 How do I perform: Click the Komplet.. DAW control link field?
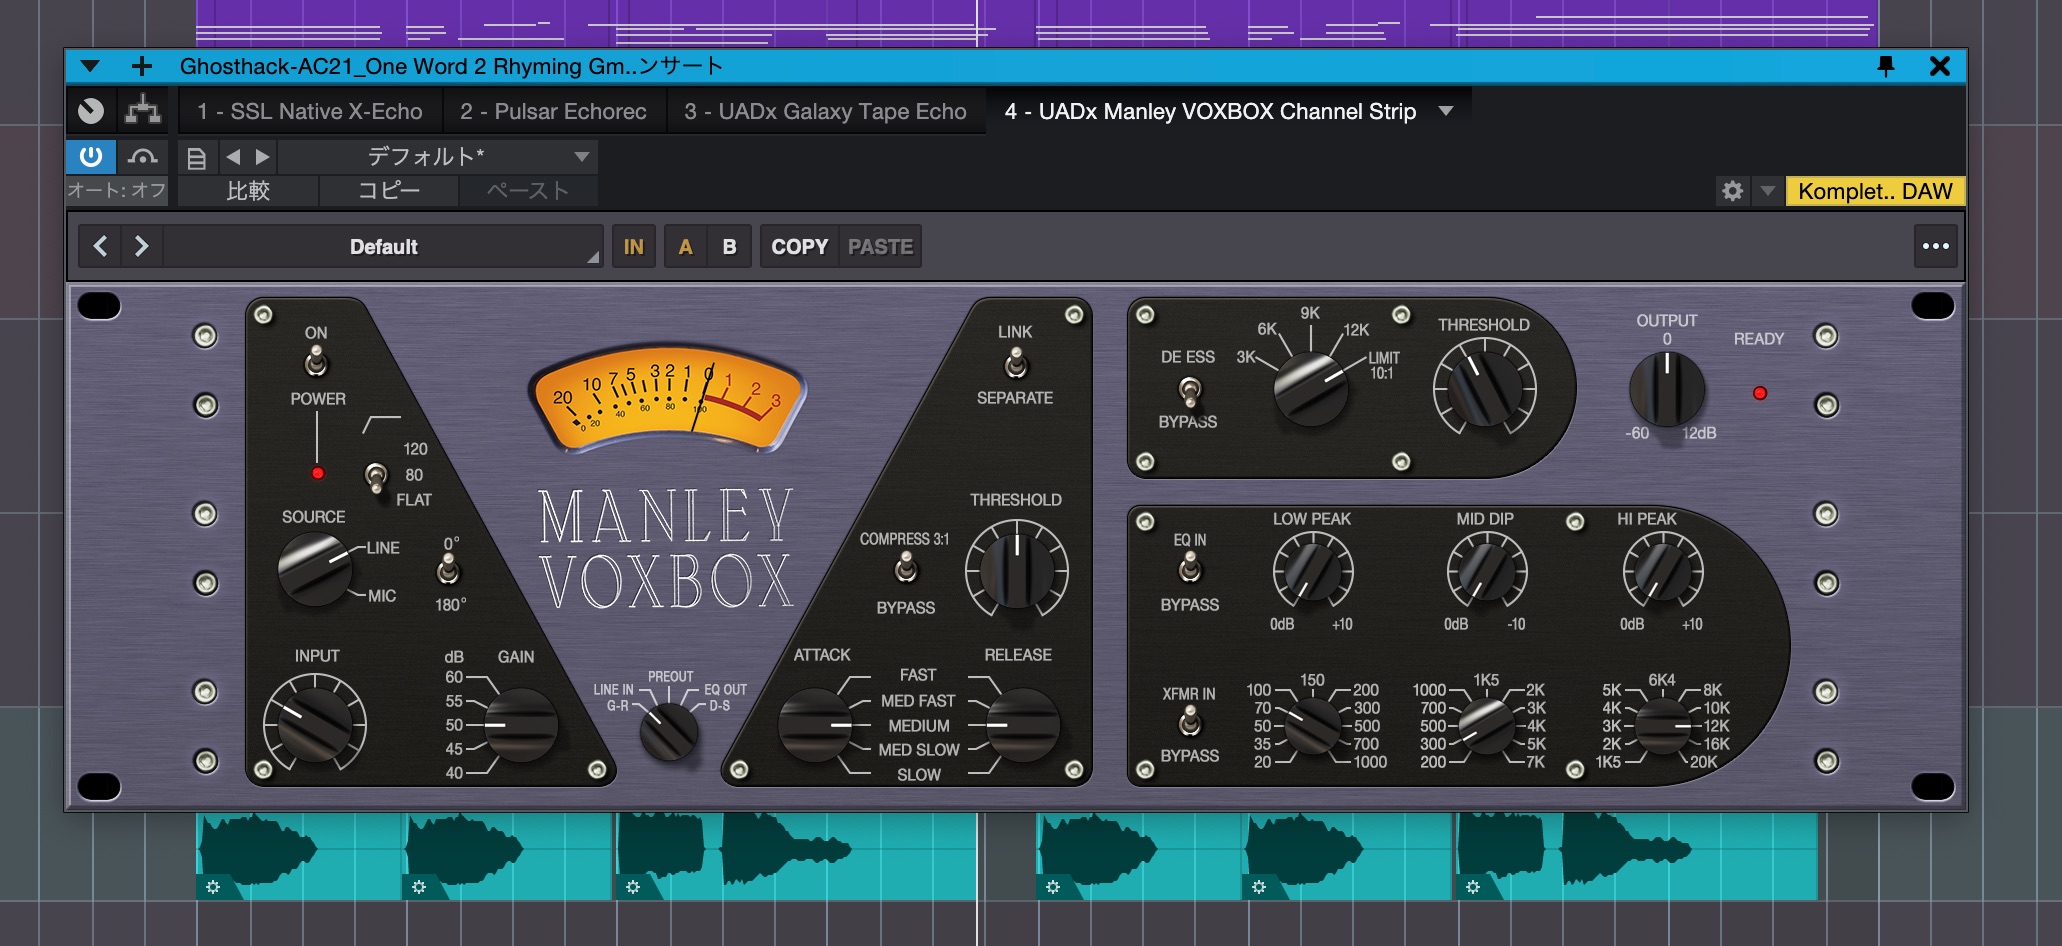(1875, 191)
